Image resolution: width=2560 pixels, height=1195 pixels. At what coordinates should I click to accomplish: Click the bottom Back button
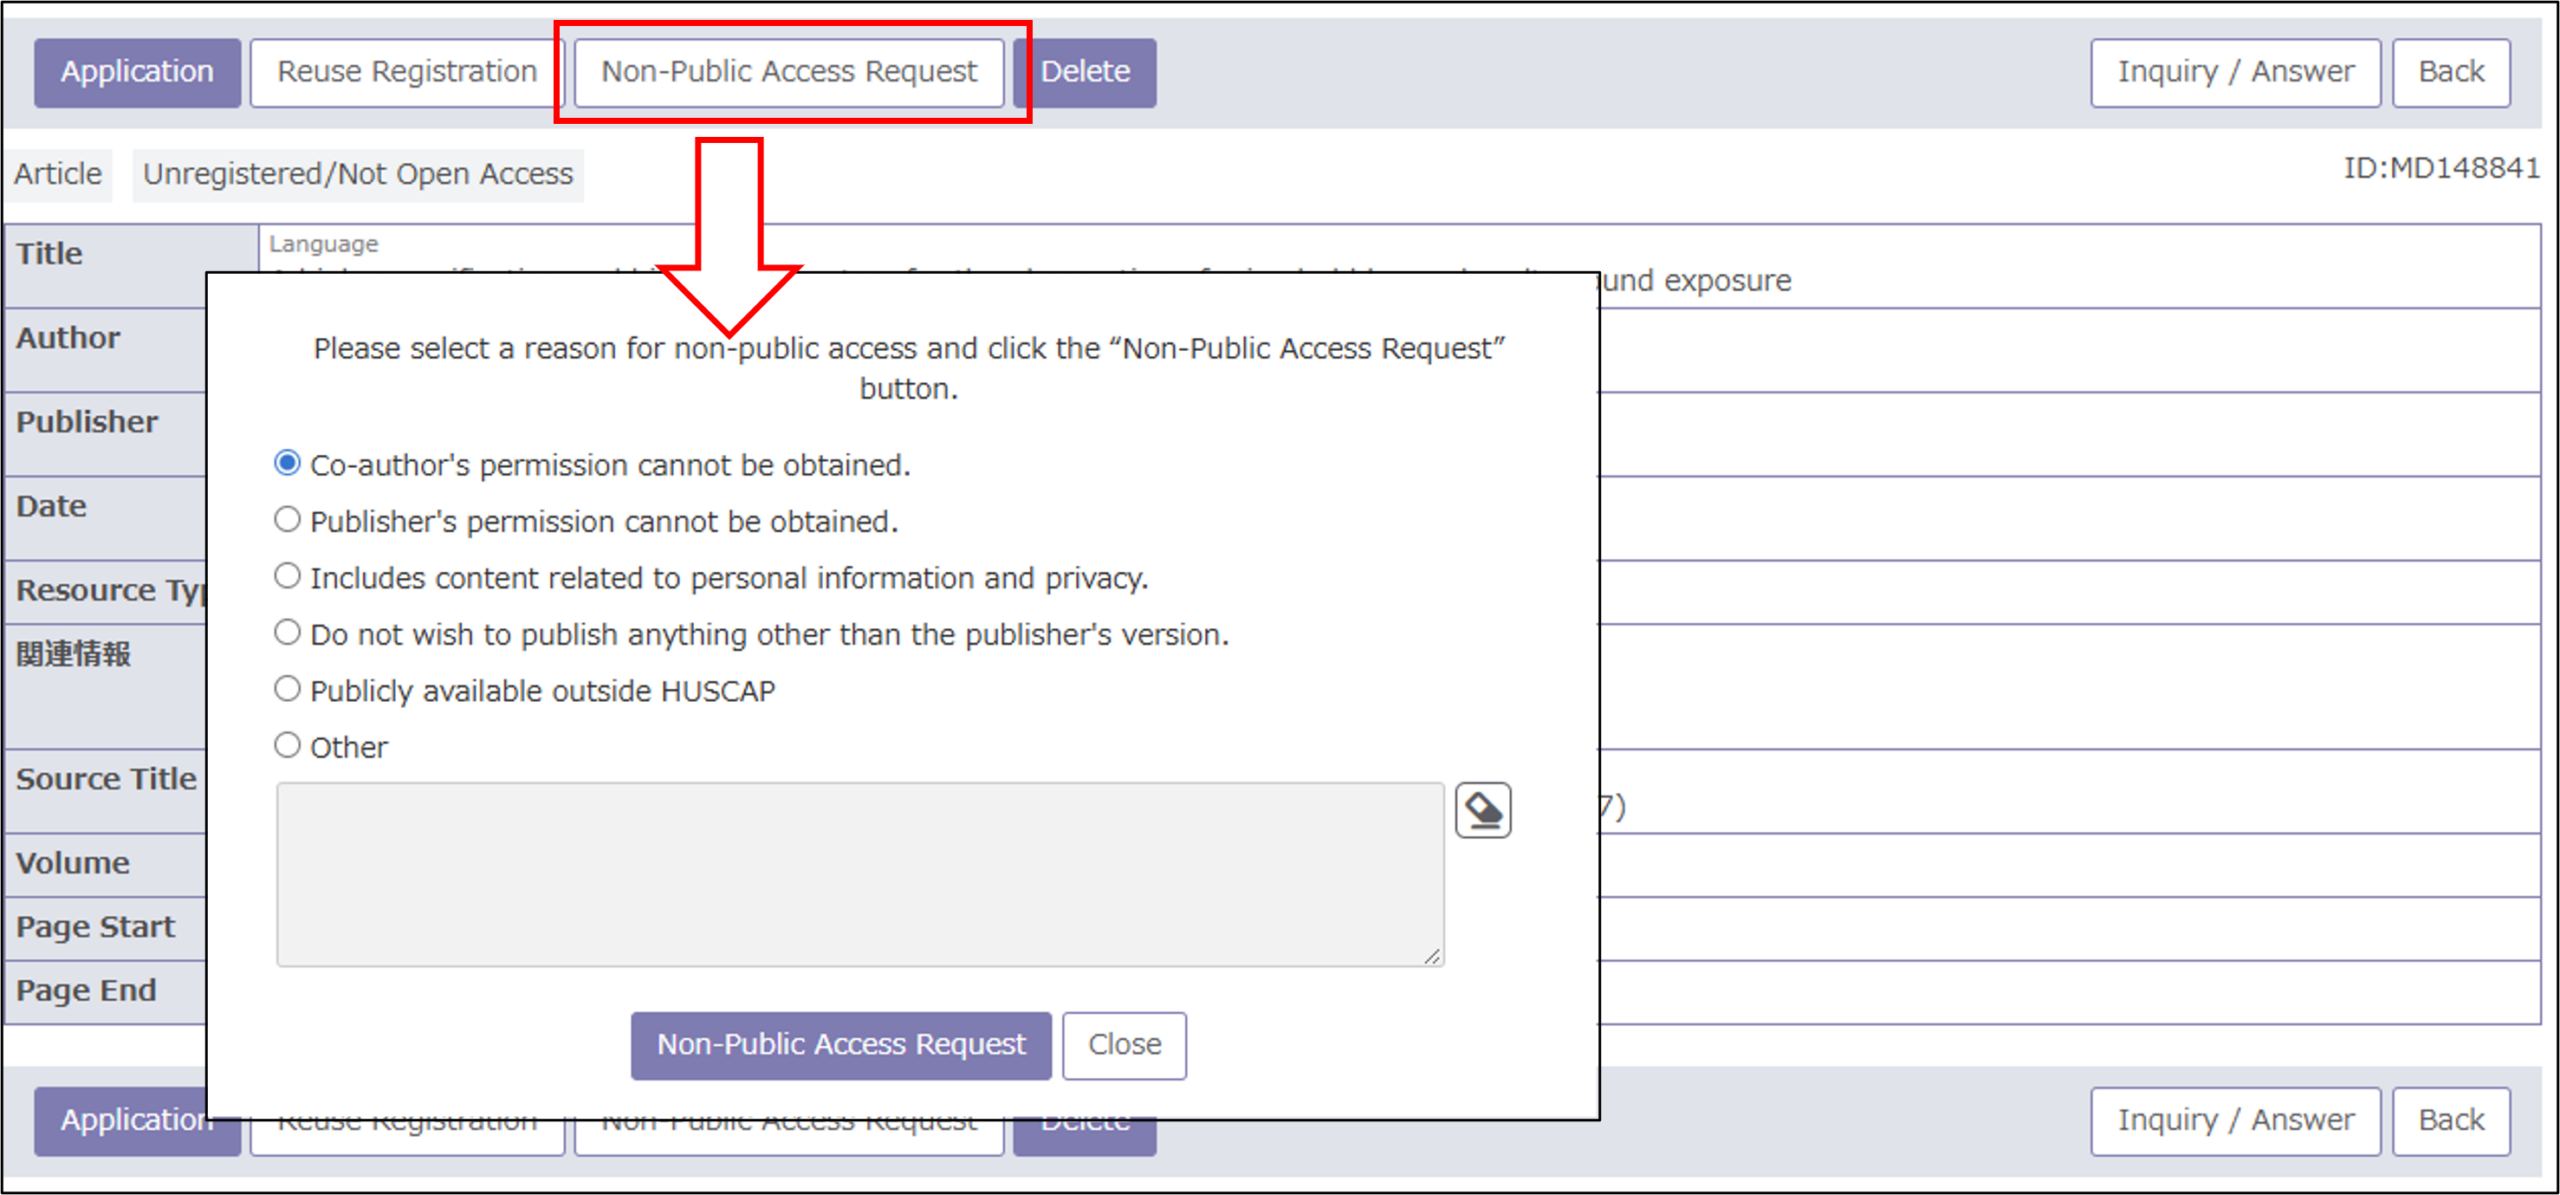tap(2451, 1121)
